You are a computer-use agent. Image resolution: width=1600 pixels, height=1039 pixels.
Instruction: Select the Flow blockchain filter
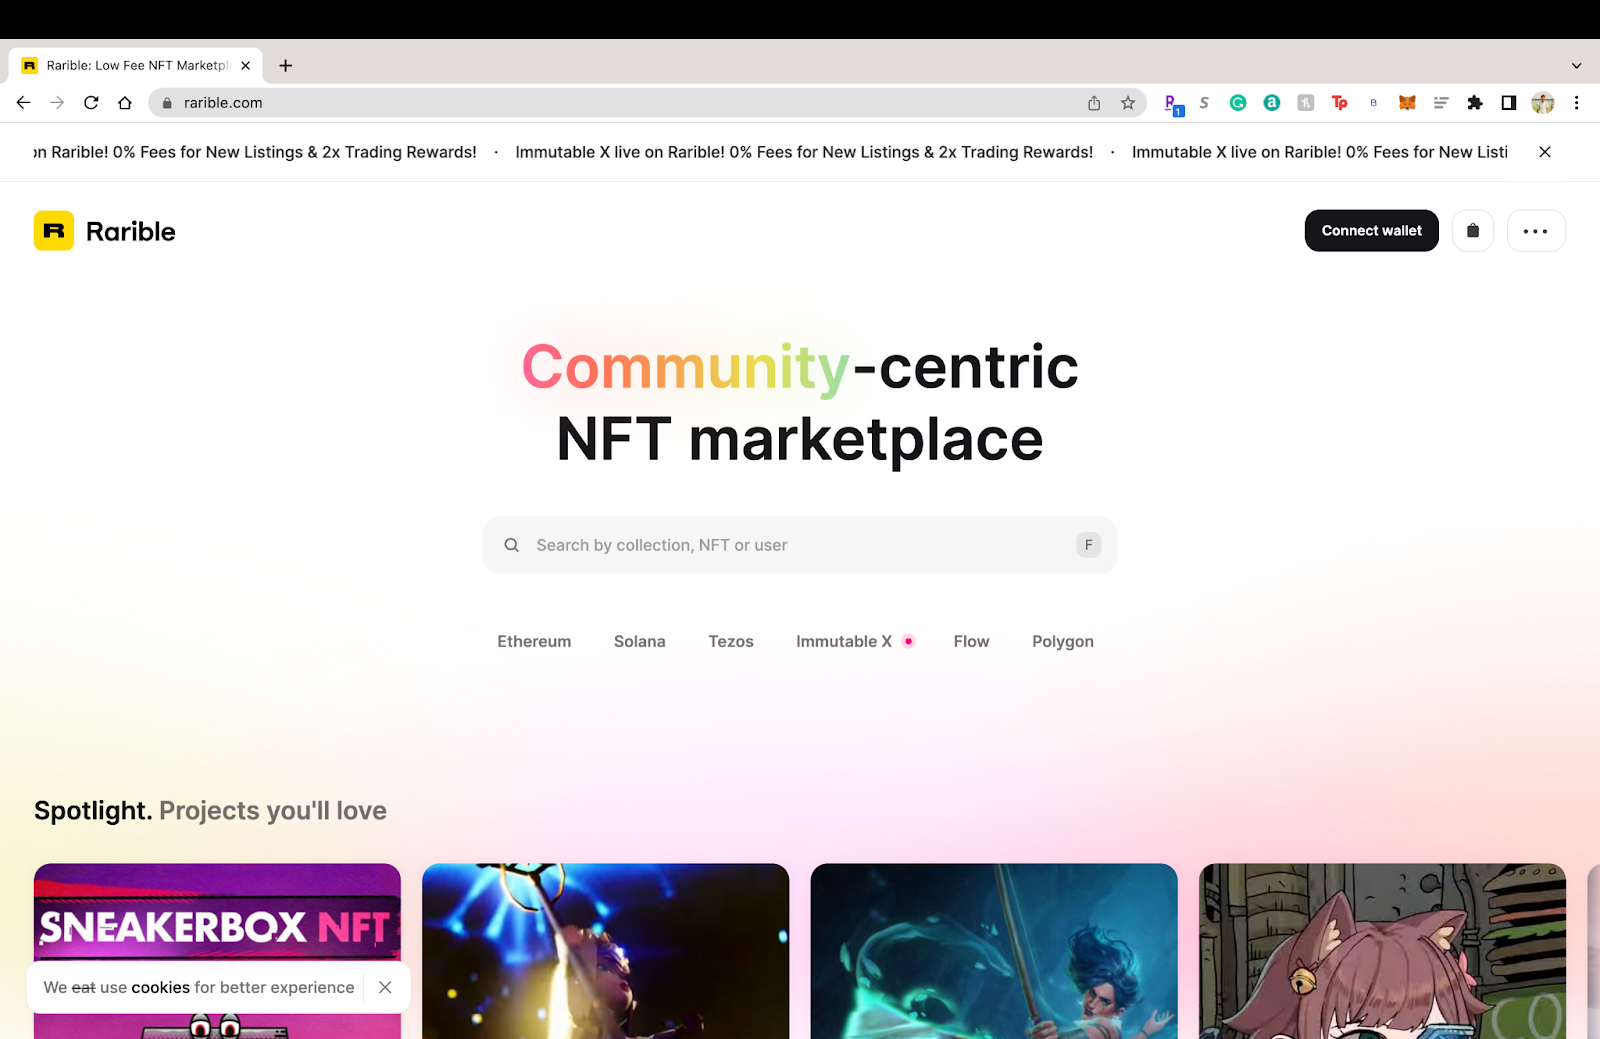(972, 641)
